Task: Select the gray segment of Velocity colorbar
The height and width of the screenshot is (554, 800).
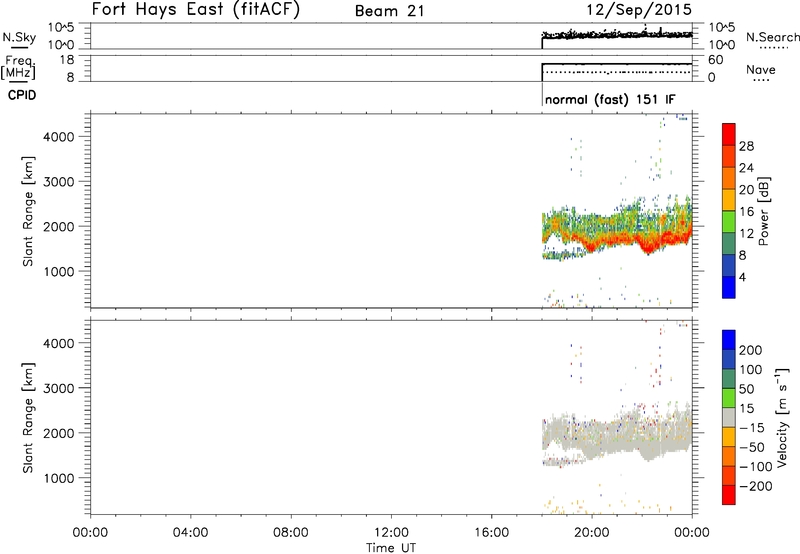Action: [729, 417]
